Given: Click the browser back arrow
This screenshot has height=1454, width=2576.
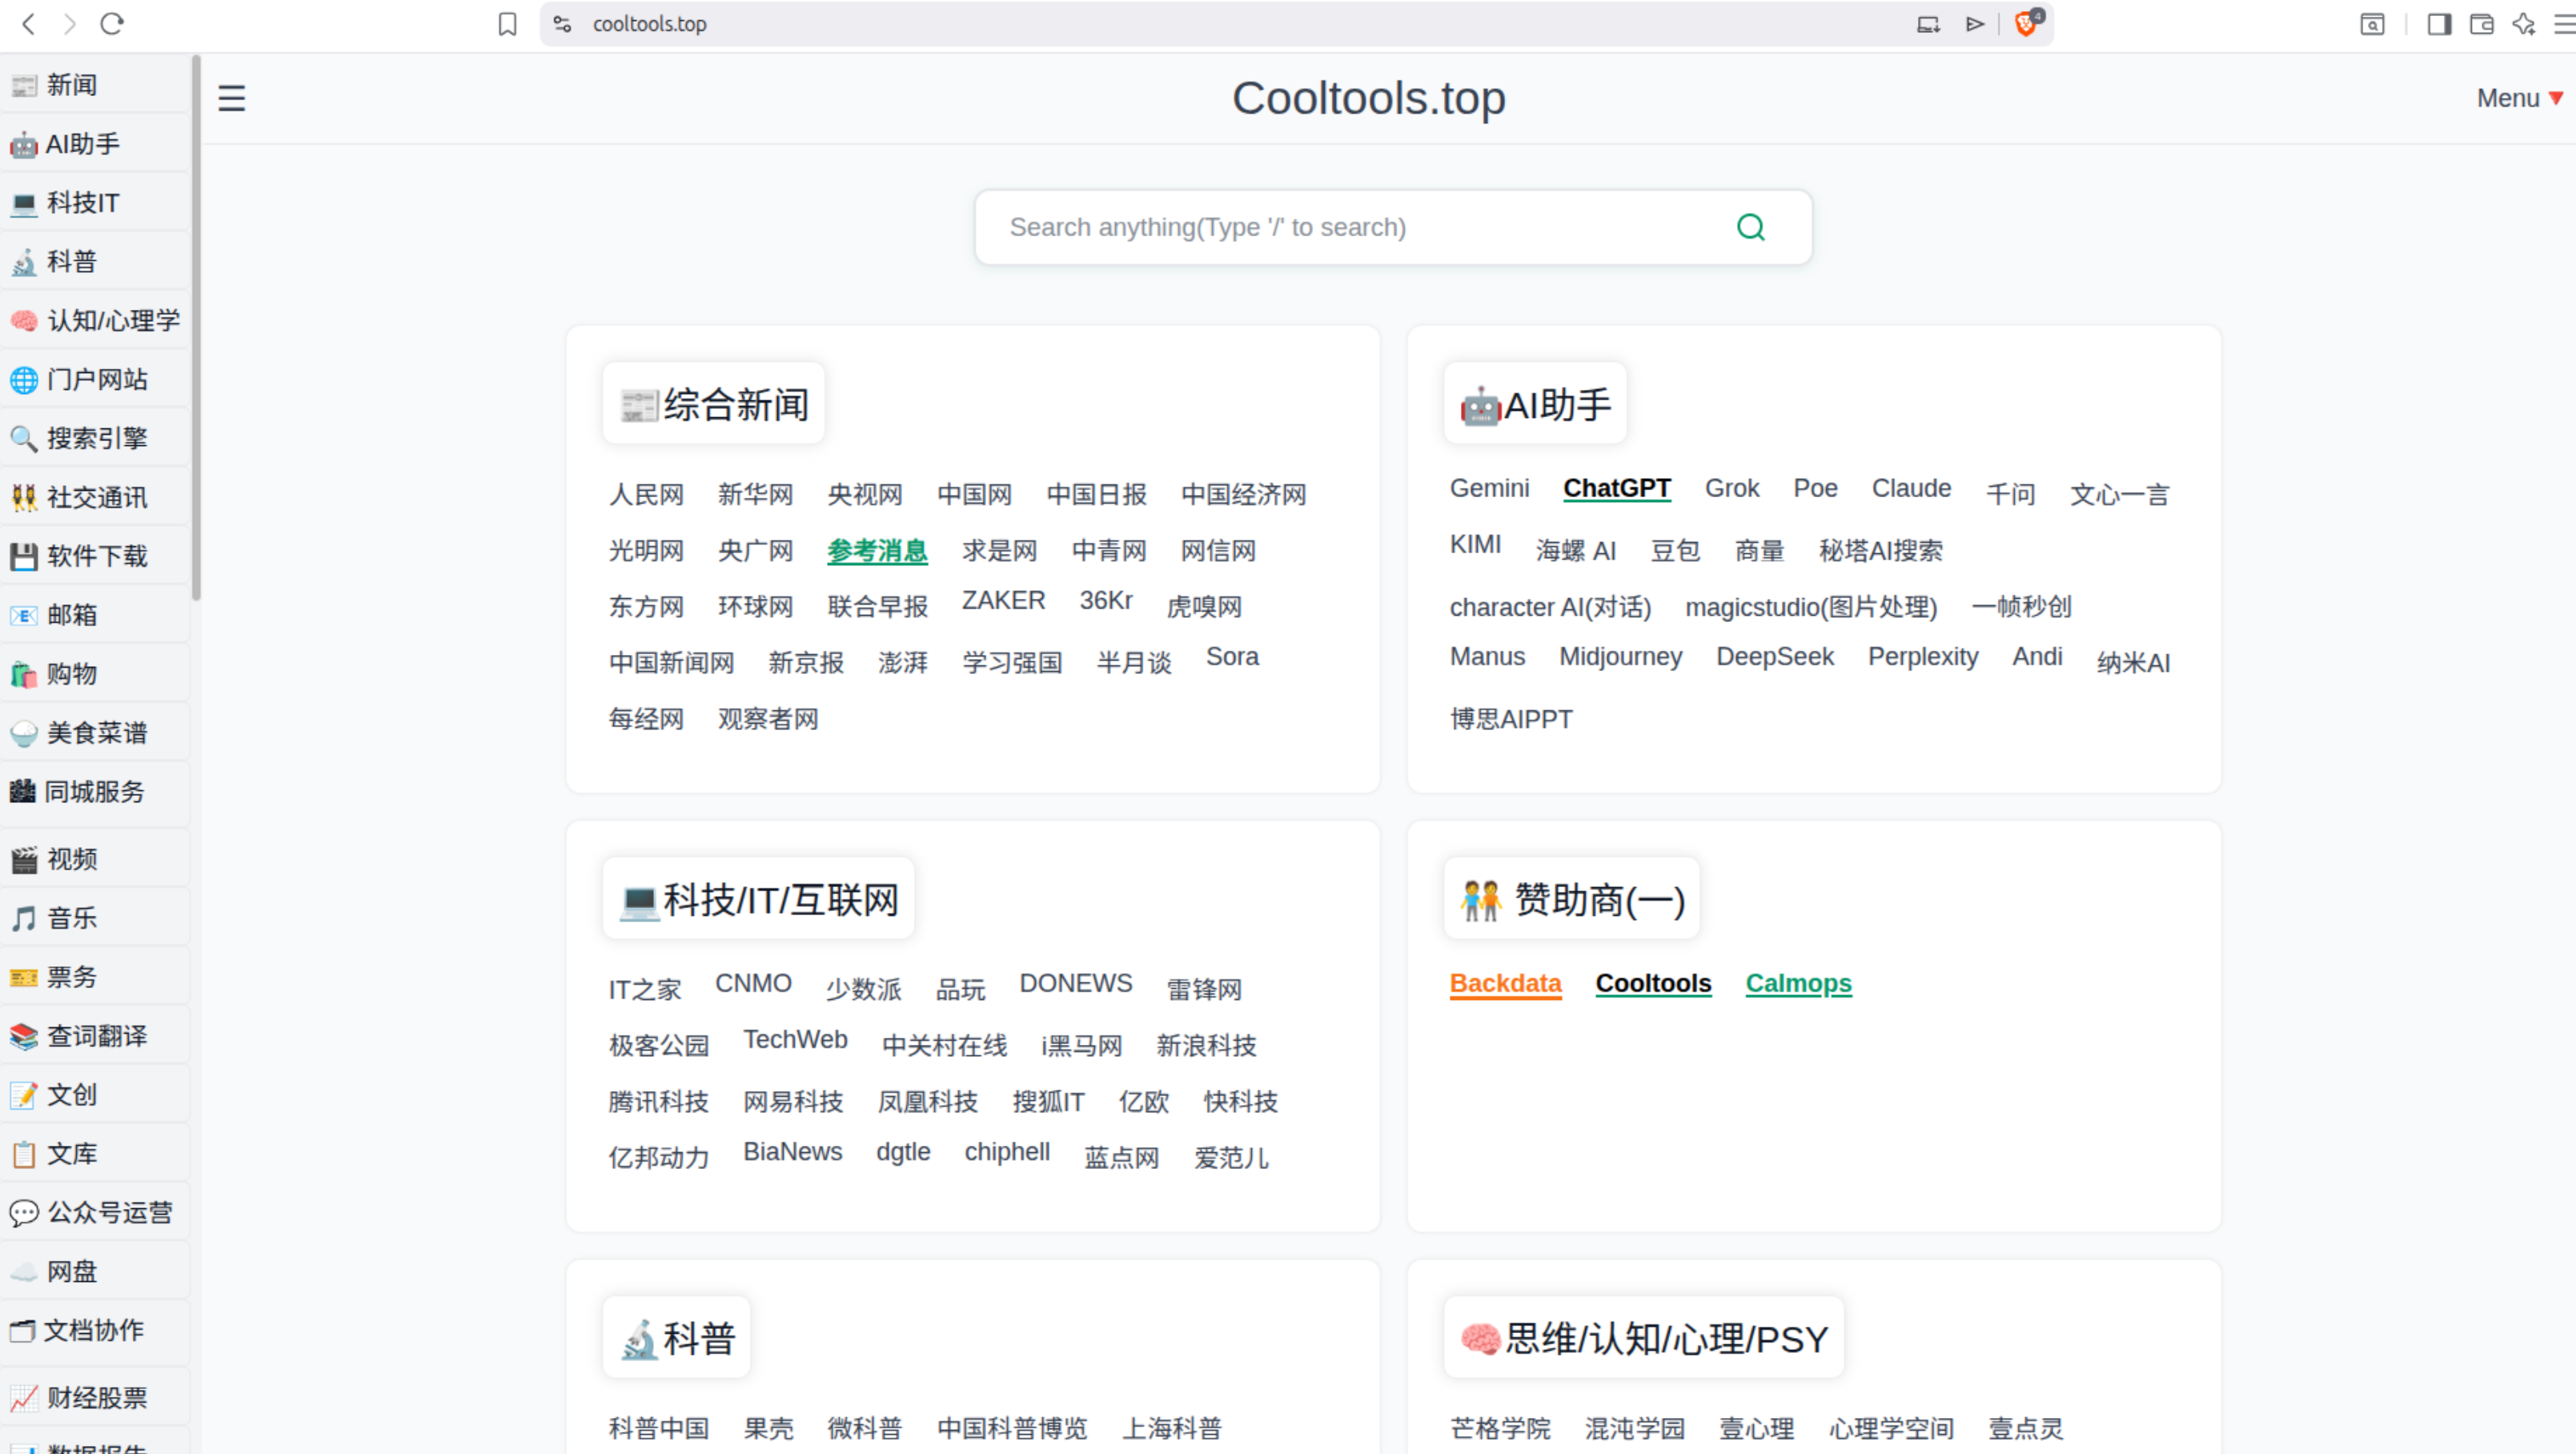Looking at the screenshot, I should tap(28, 24).
